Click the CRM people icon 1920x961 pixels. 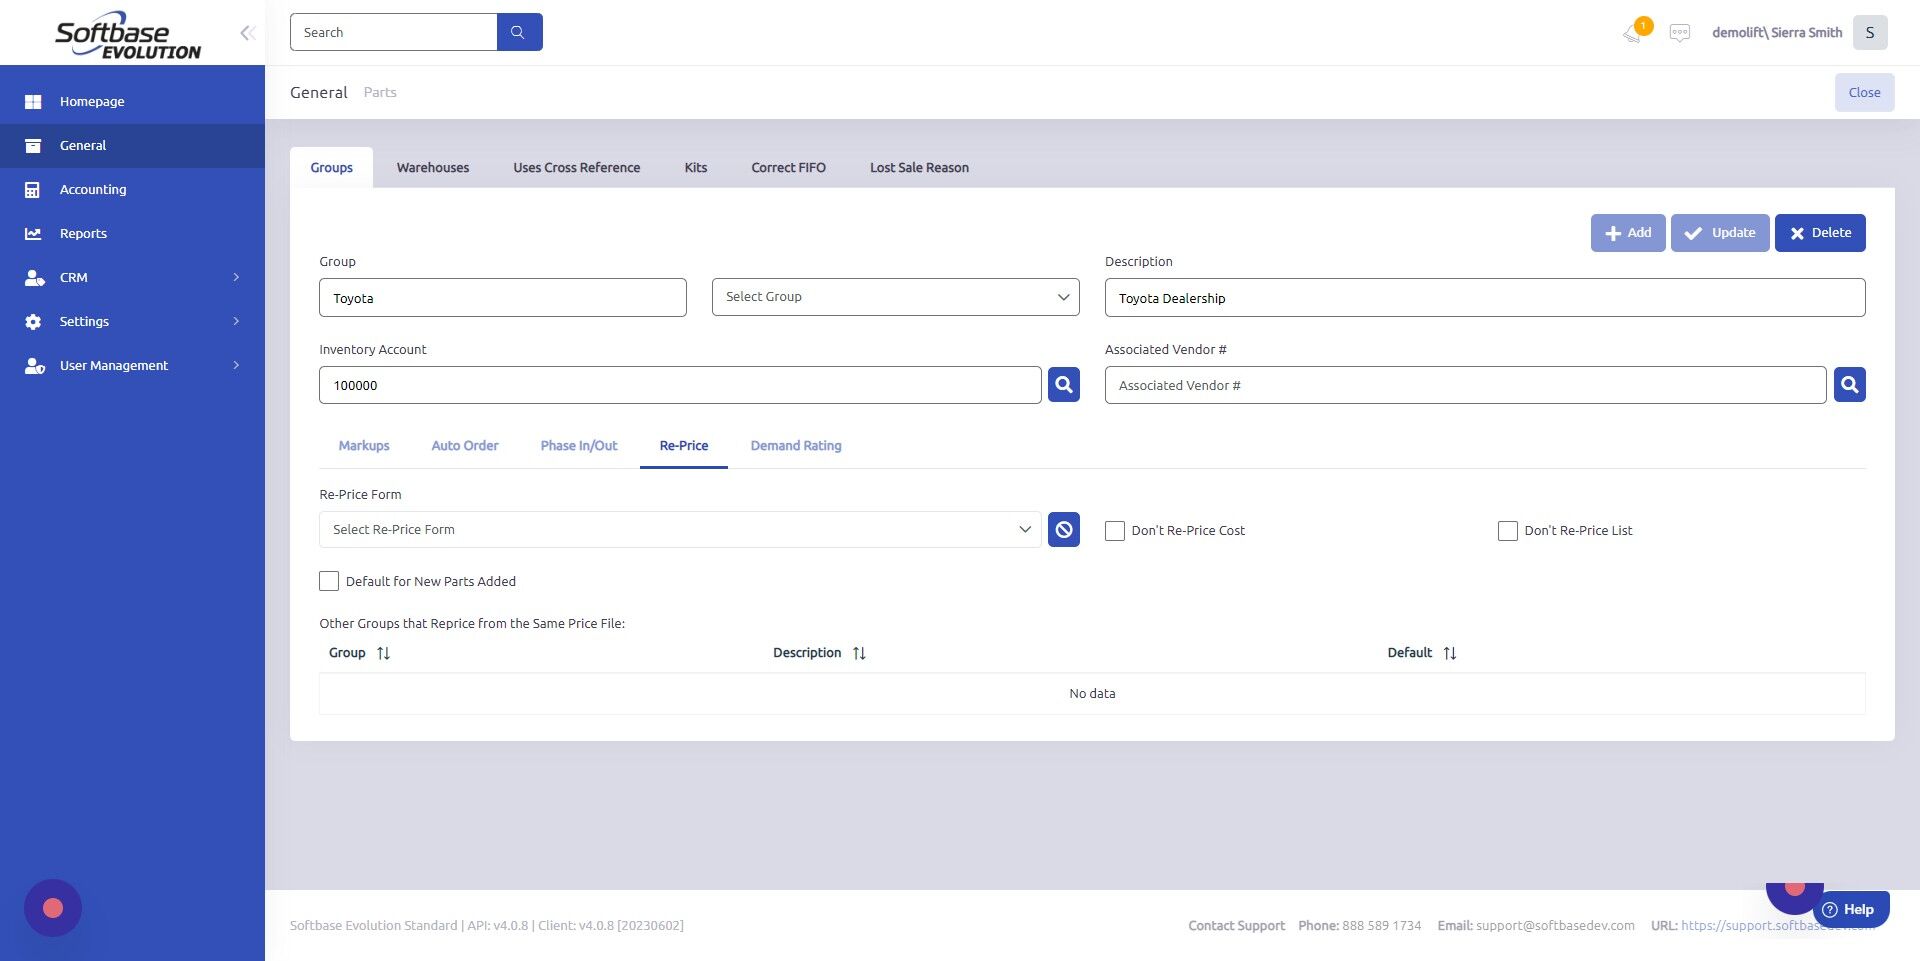pyautogui.click(x=34, y=278)
